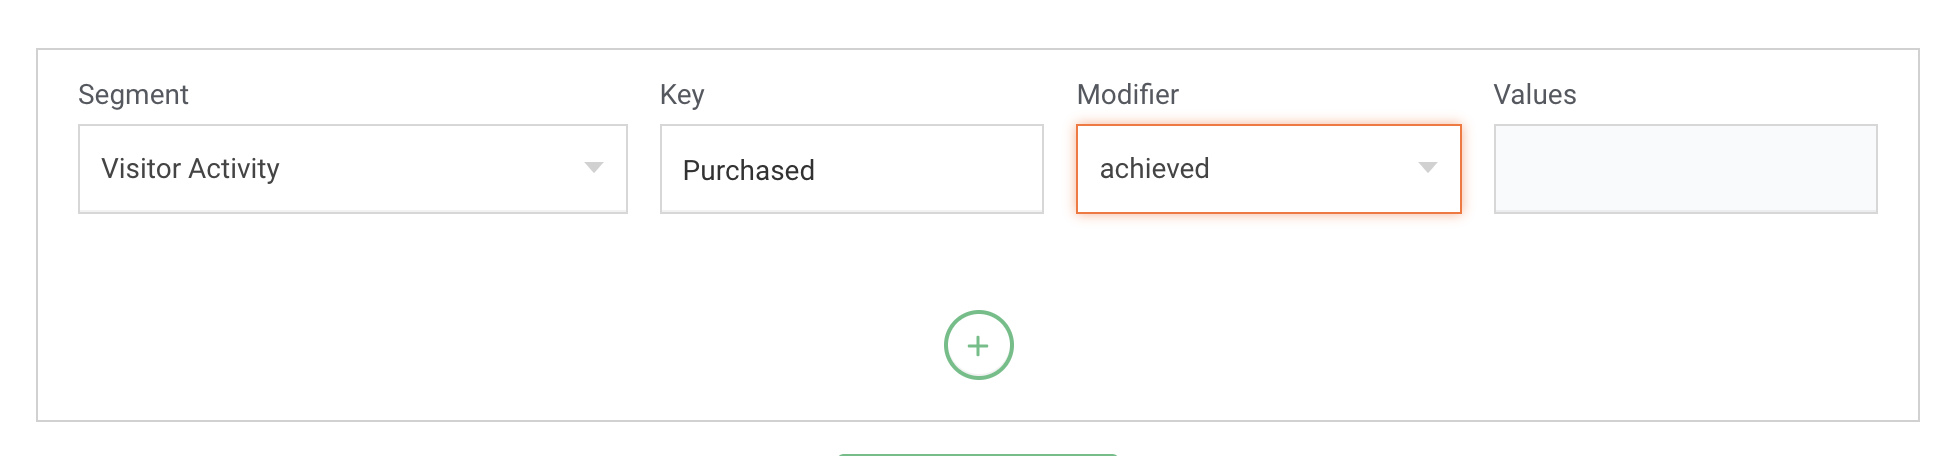Click the Modifier field label
This screenshot has height=456, width=1948.
1127,95
